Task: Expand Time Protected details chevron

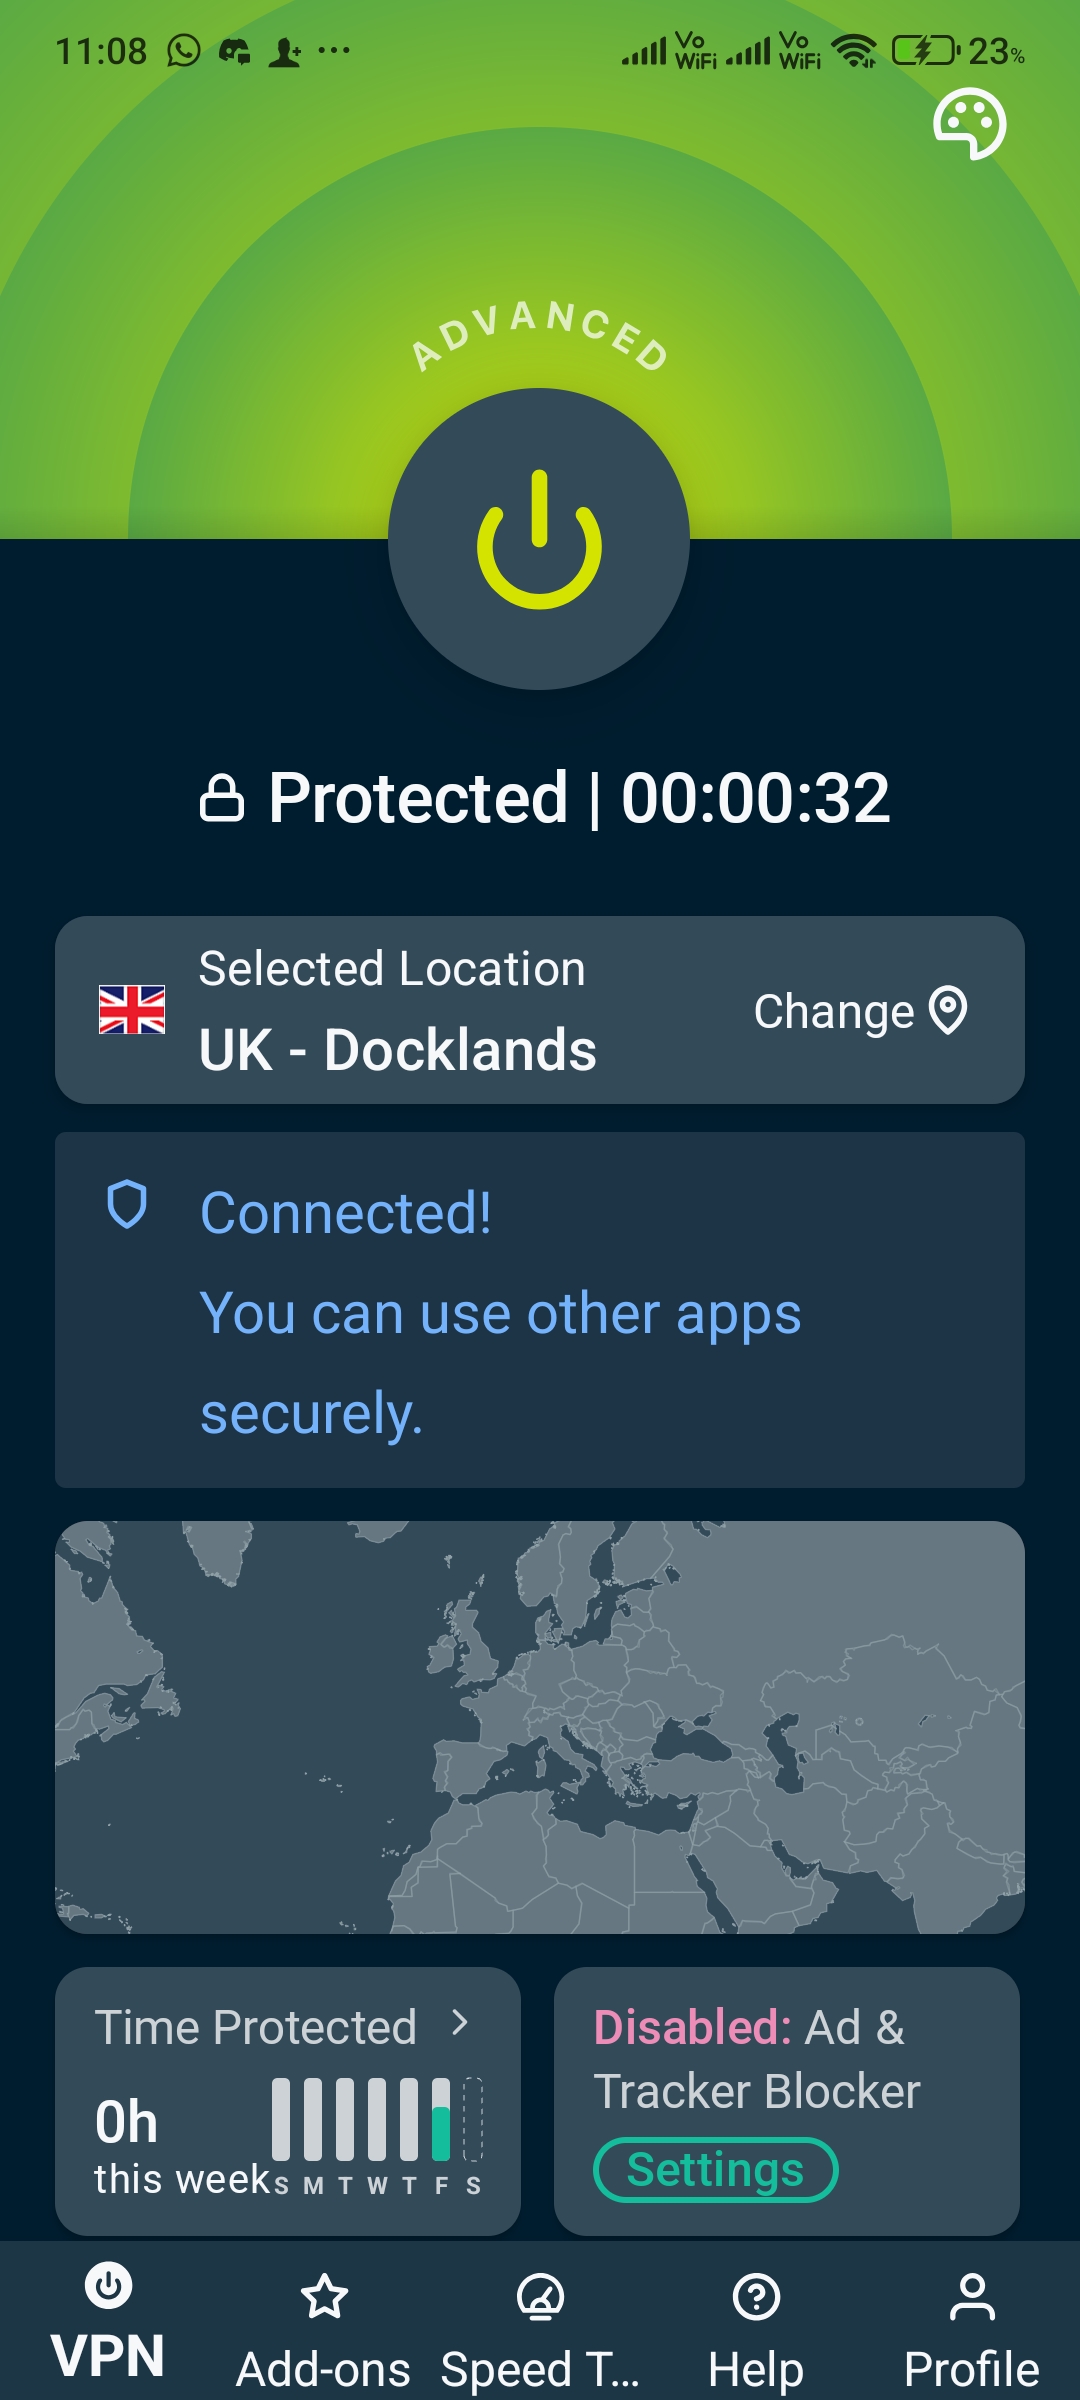Action: pyautogui.click(x=460, y=2023)
